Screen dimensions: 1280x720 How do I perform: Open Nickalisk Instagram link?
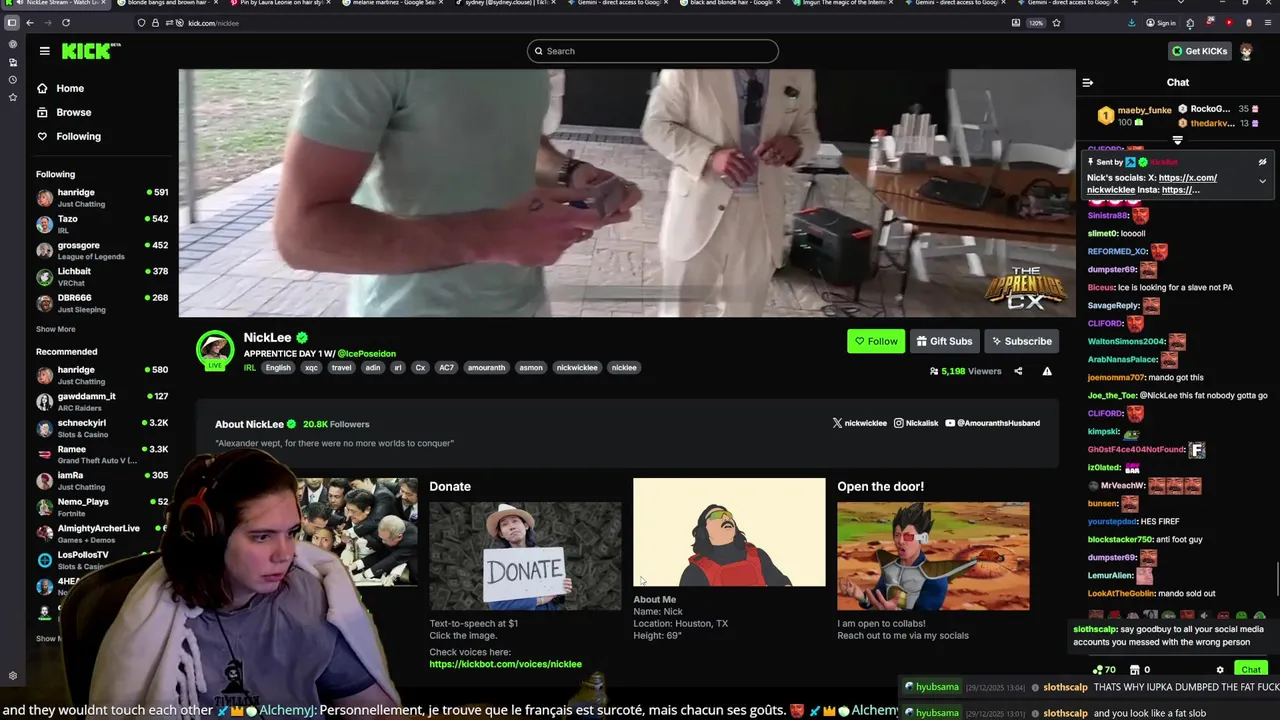tap(916, 423)
